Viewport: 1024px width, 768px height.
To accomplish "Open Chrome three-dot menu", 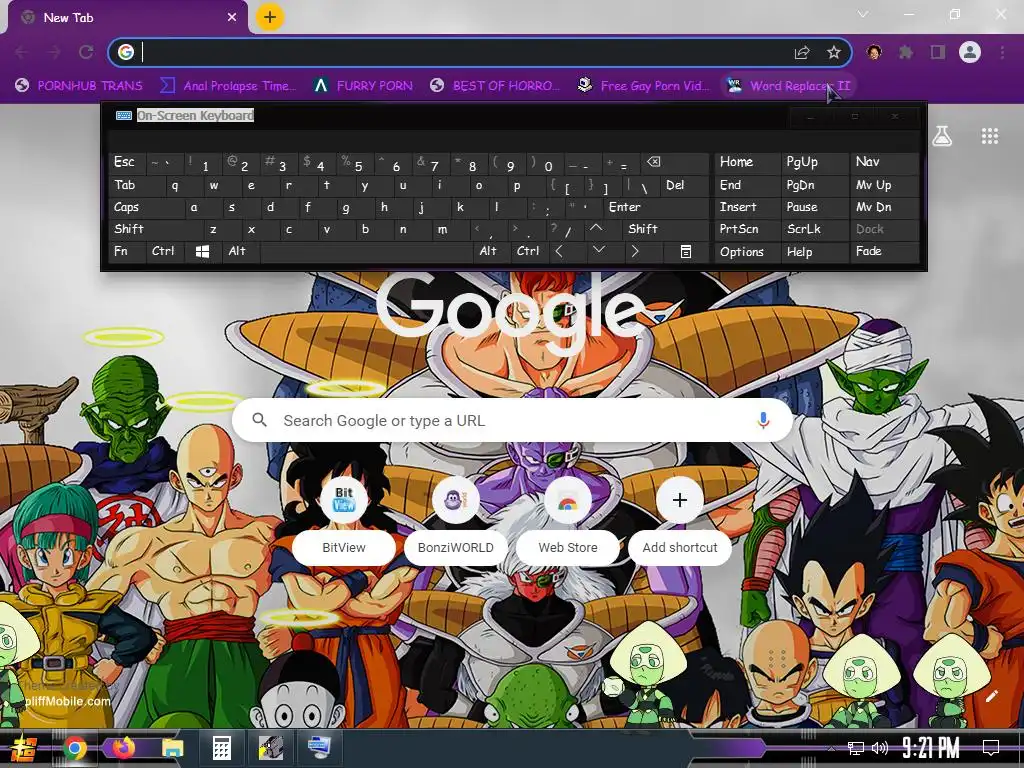I will tap(1002, 52).
